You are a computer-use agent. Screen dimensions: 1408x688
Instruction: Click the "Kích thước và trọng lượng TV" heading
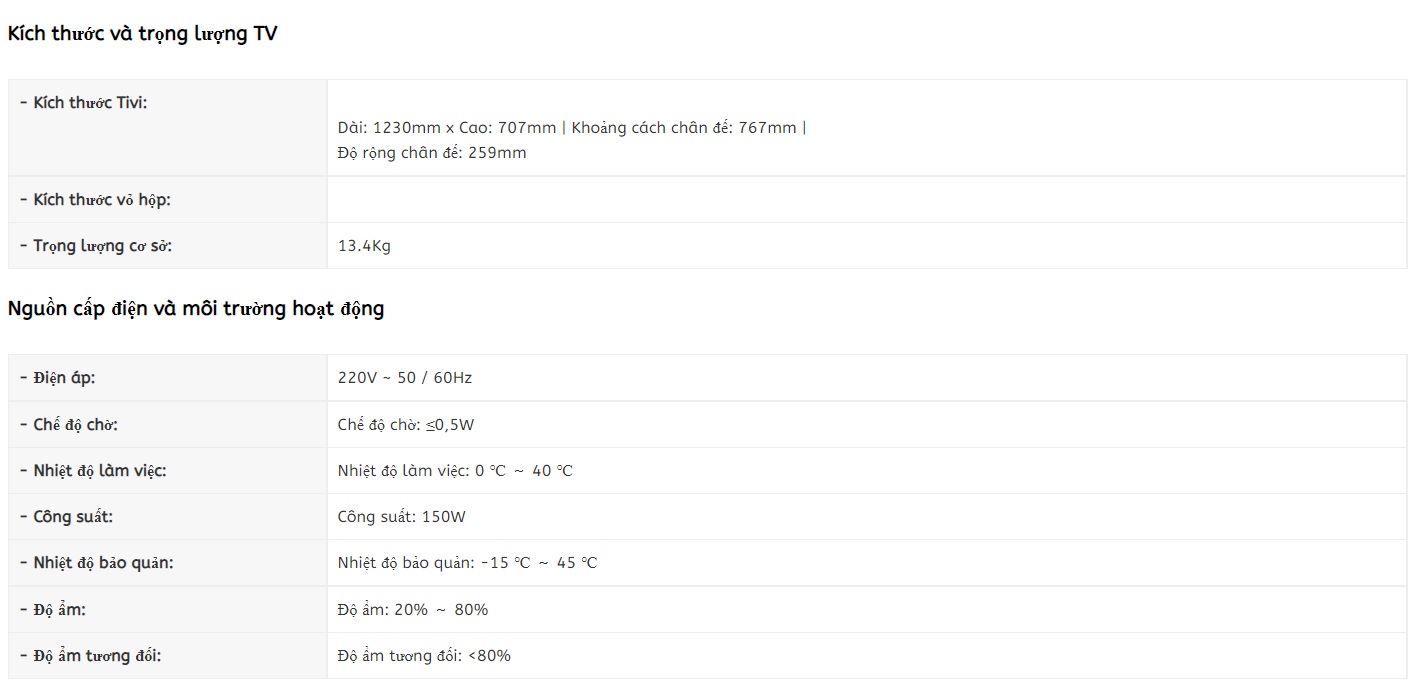coord(142,34)
